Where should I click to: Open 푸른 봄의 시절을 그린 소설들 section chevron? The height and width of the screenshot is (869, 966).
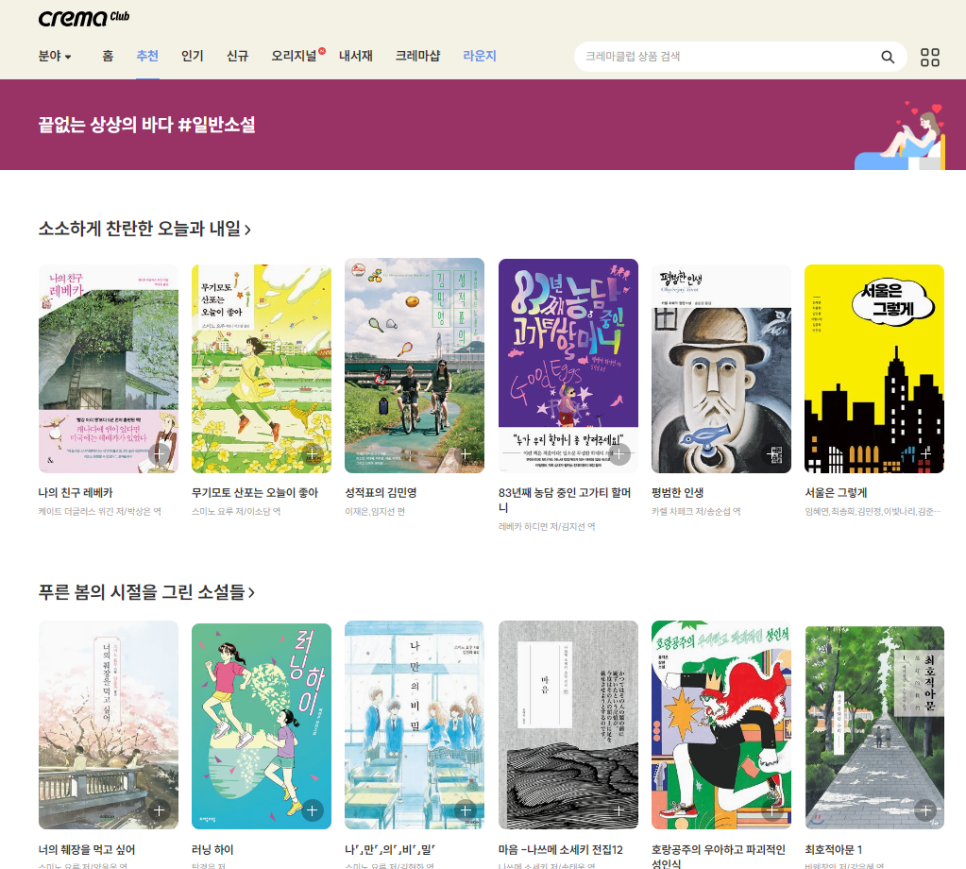[251, 593]
